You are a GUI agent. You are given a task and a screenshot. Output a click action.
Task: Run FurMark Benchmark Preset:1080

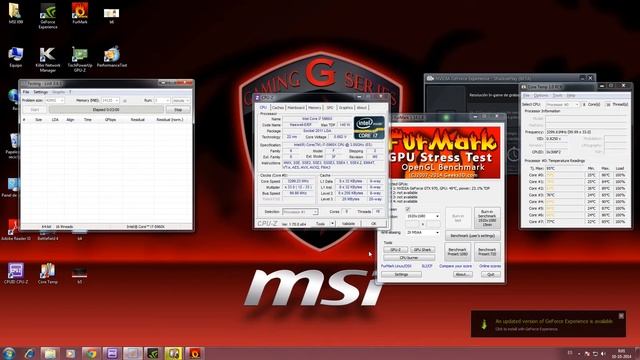point(458,251)
